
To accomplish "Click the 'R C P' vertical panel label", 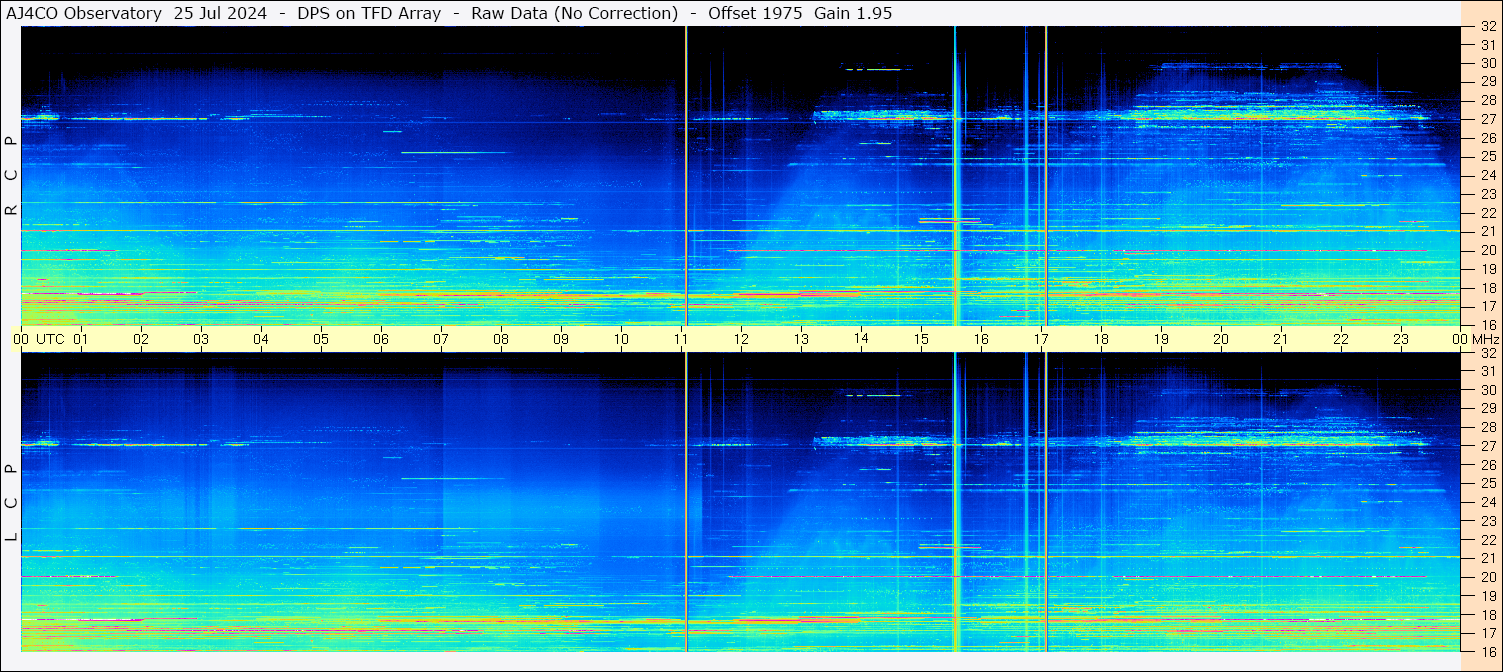I will pyautogui.click(x=11, y=175).
